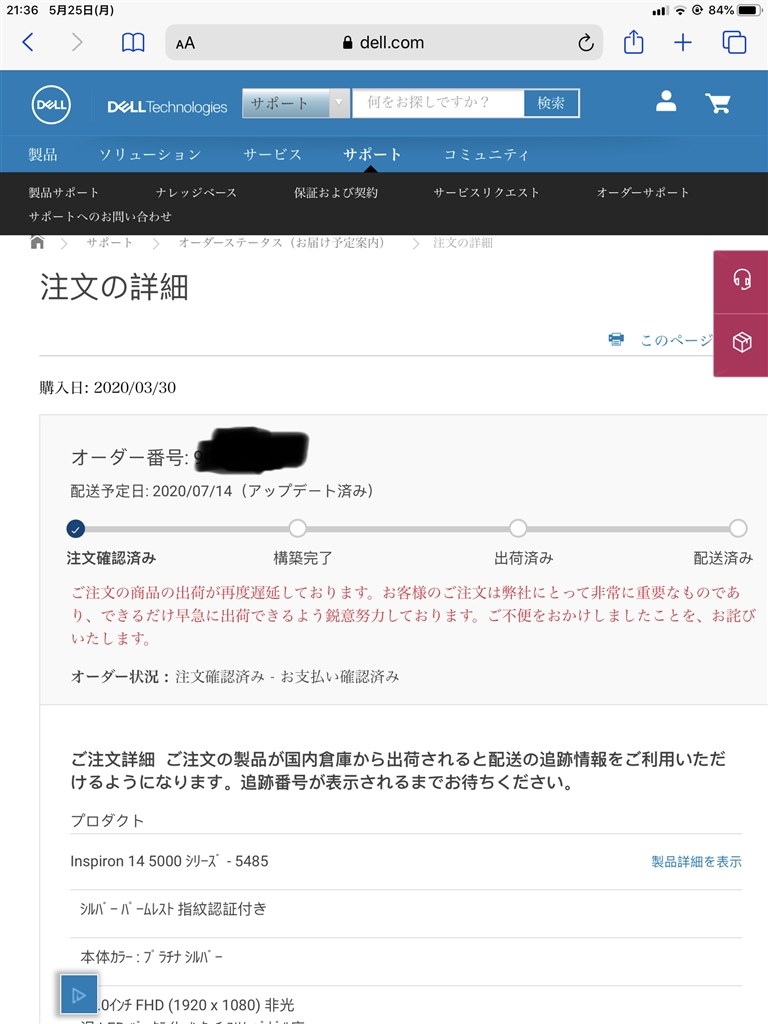The image size is (768, 1024).
Task: Click the 配送予定日: 2020/07/14 text
Action: coord(222,491)
